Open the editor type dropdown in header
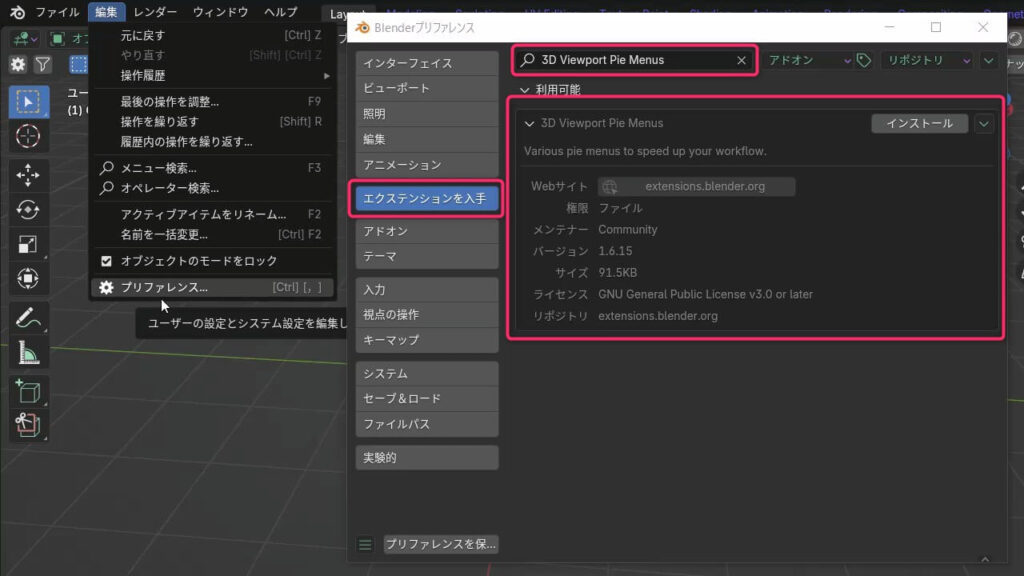This screenshot has width=1024, height=576. click(x=25, y=39)
